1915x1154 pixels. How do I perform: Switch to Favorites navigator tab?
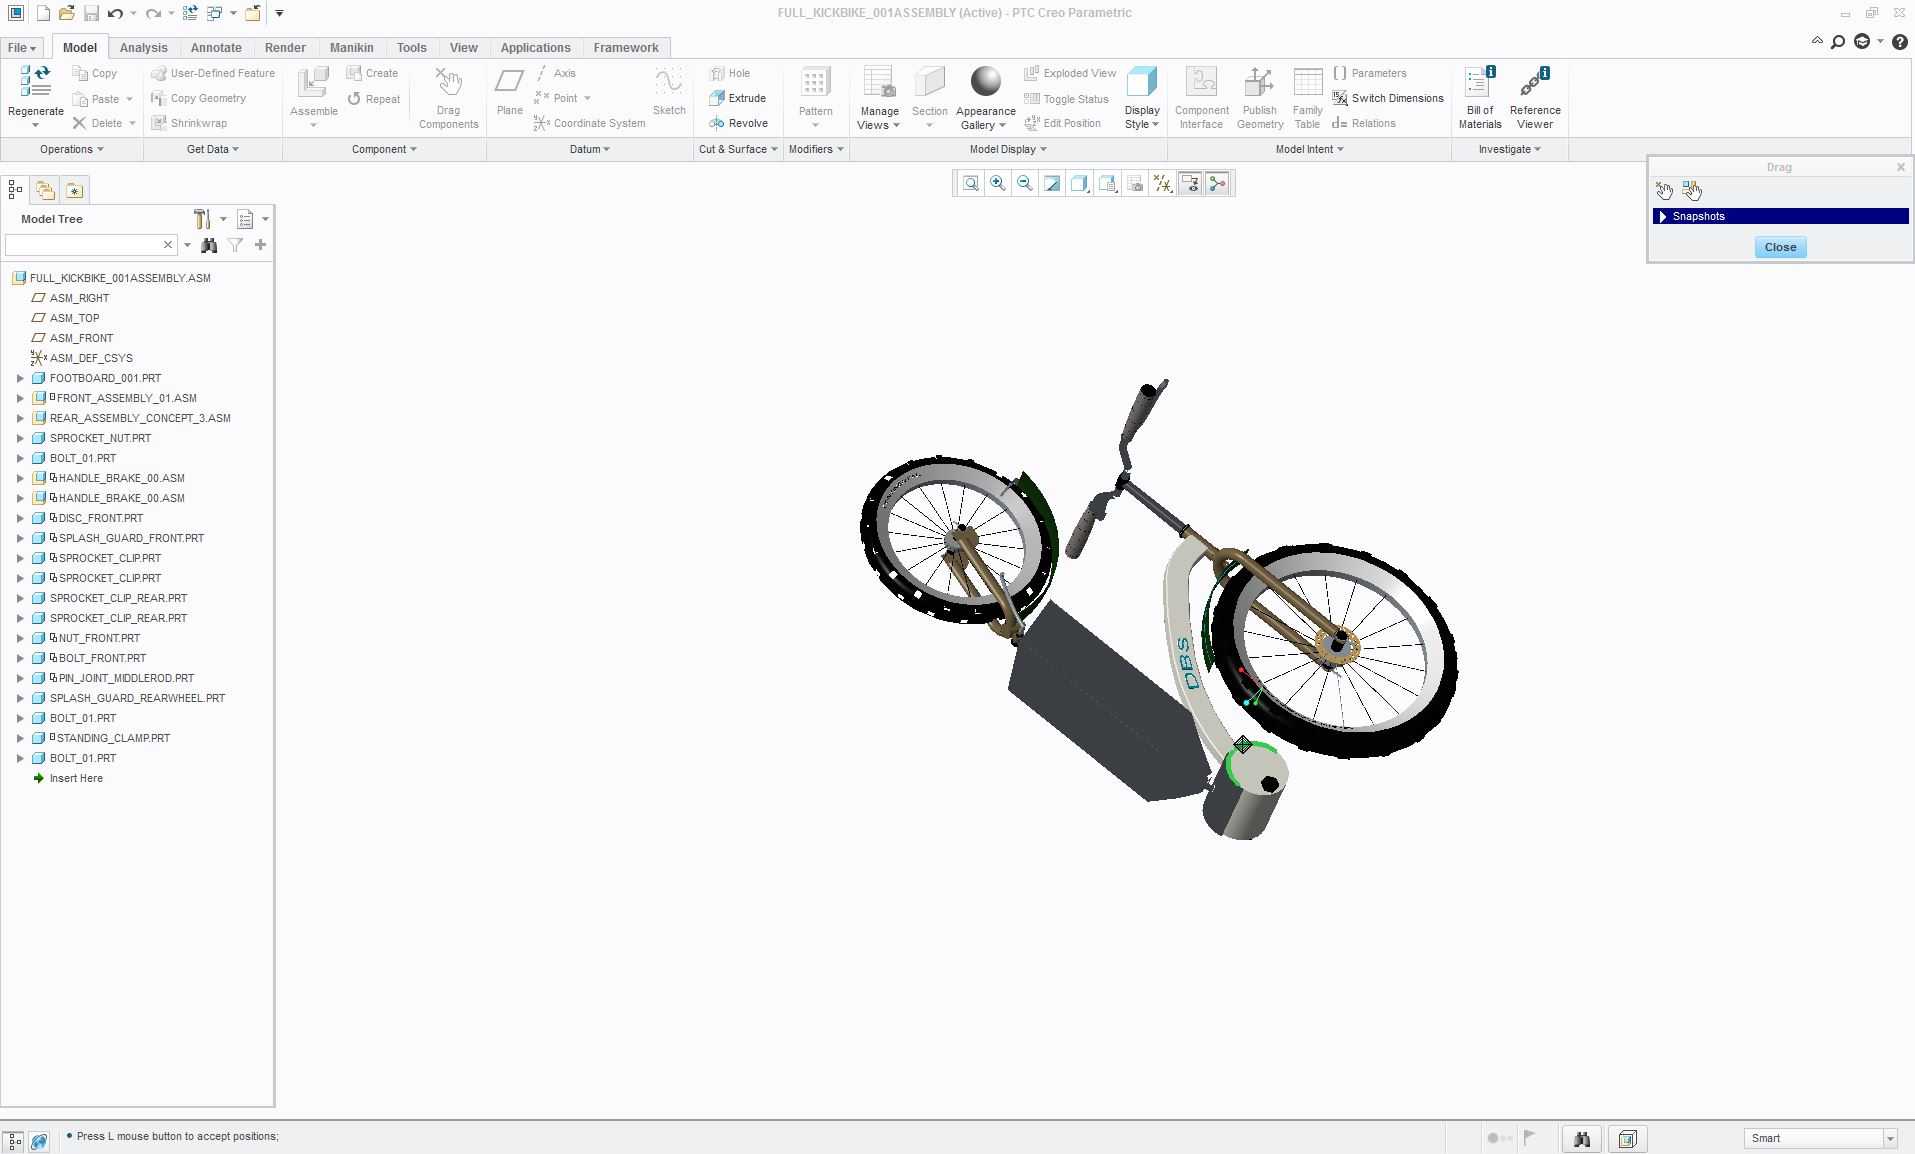74,190
